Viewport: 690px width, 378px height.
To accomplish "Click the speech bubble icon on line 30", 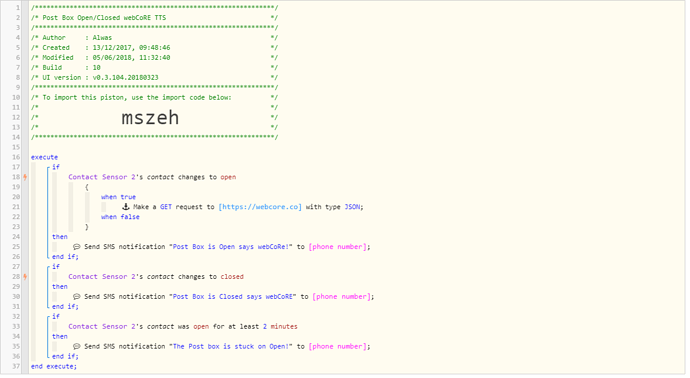I will [77, 296].
